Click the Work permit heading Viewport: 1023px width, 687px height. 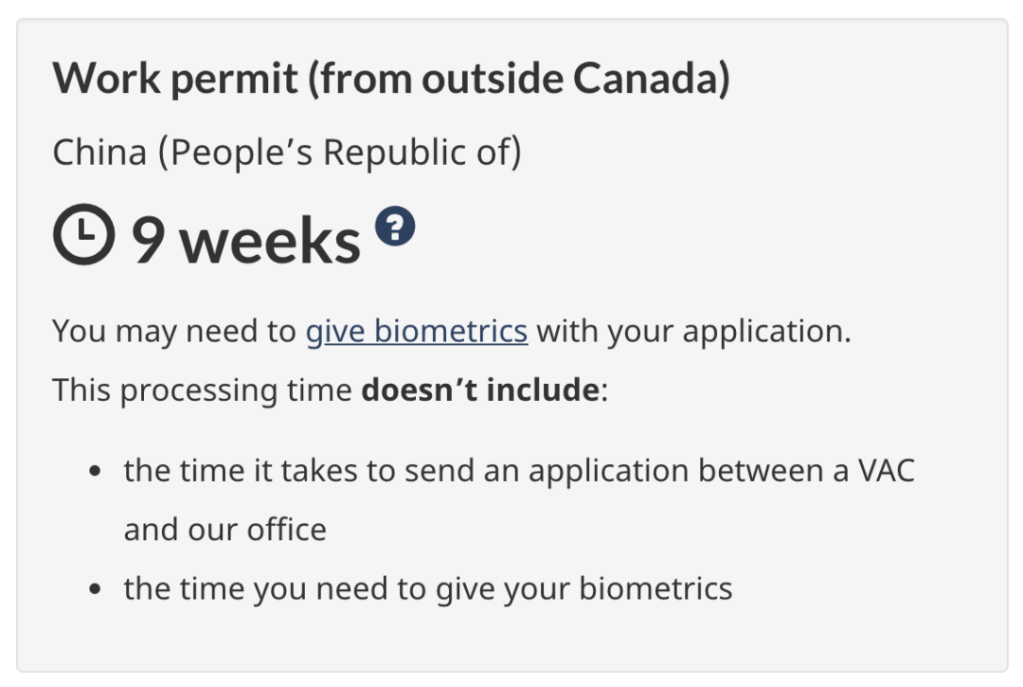(x=391, y=78)
